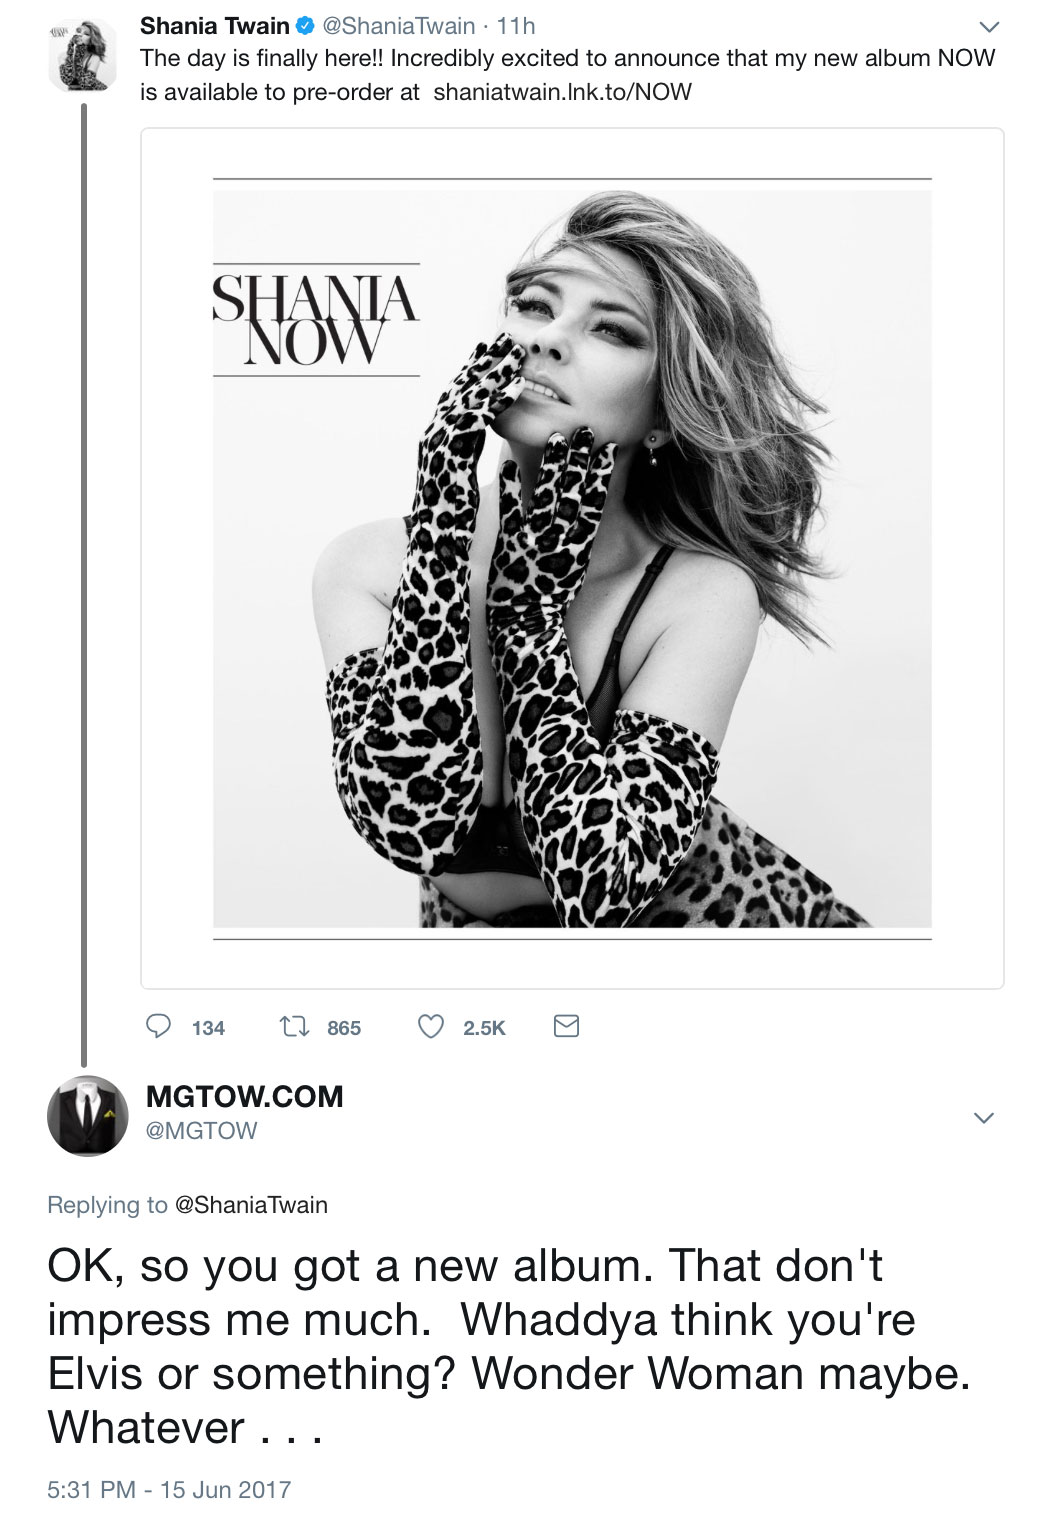
Task: Open MGTOW reply options chevron
Action: pos(984,1117)
